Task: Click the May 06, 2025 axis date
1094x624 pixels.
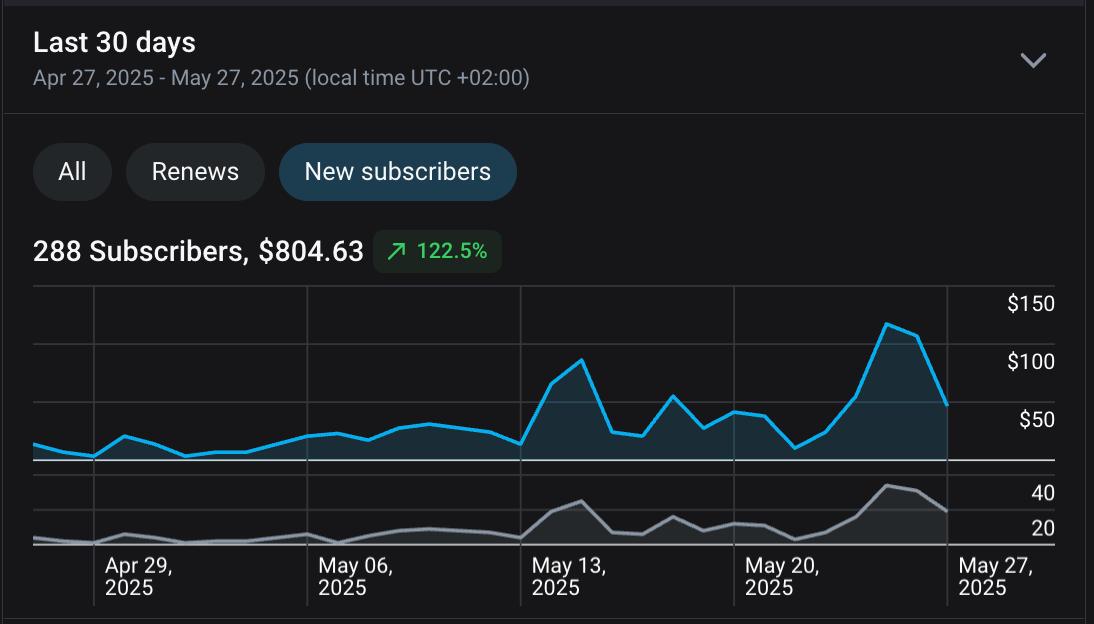Action: (x=355, y=577)
